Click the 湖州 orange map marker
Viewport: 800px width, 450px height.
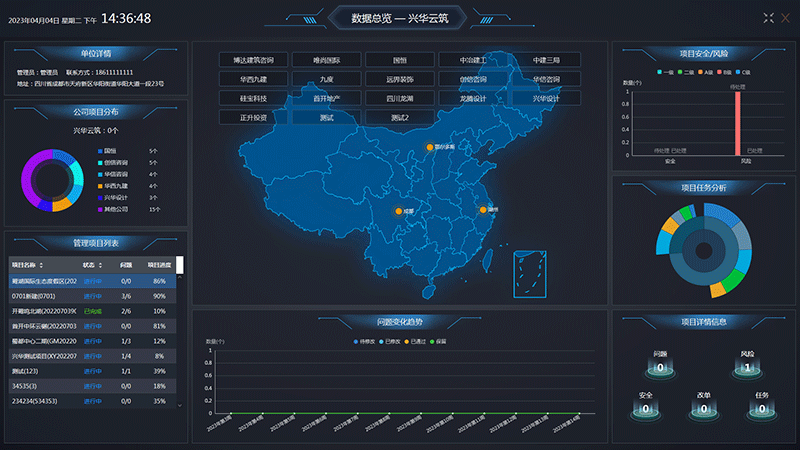[483, 210]
